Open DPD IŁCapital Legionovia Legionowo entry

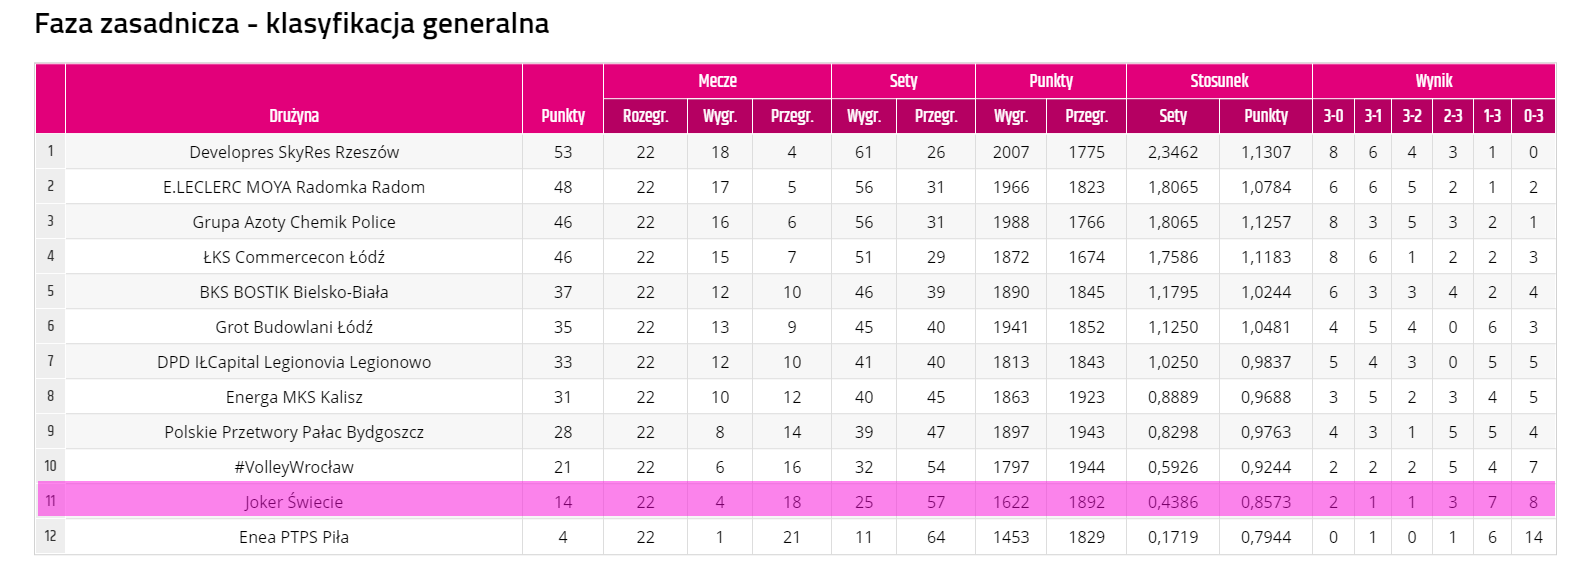(x=294, y=362)
